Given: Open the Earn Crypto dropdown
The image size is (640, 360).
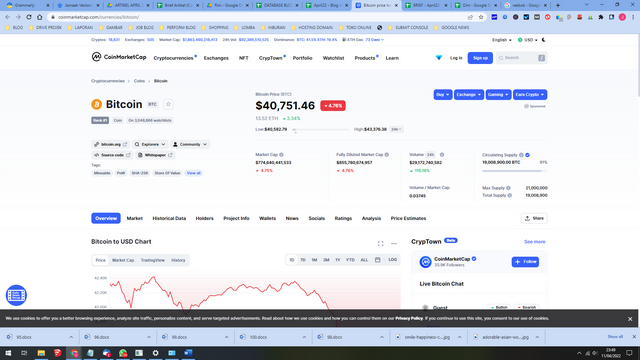Looking at the screenshot, I should click(x=530, y=95).
